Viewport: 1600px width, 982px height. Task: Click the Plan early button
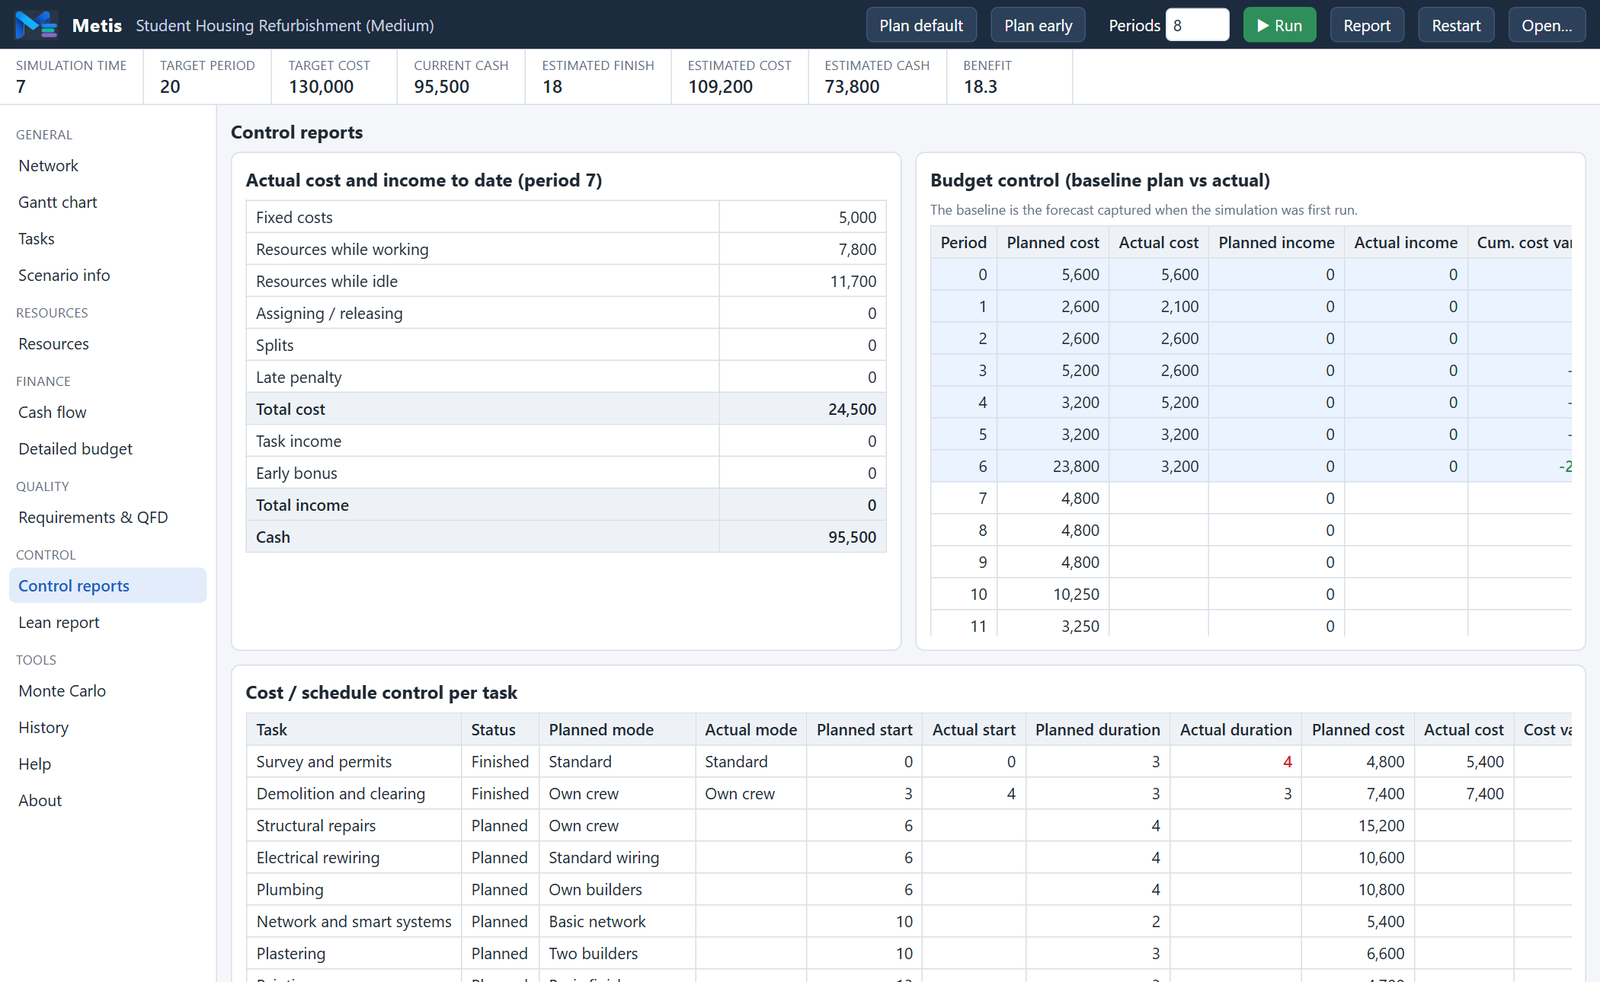1038,25
